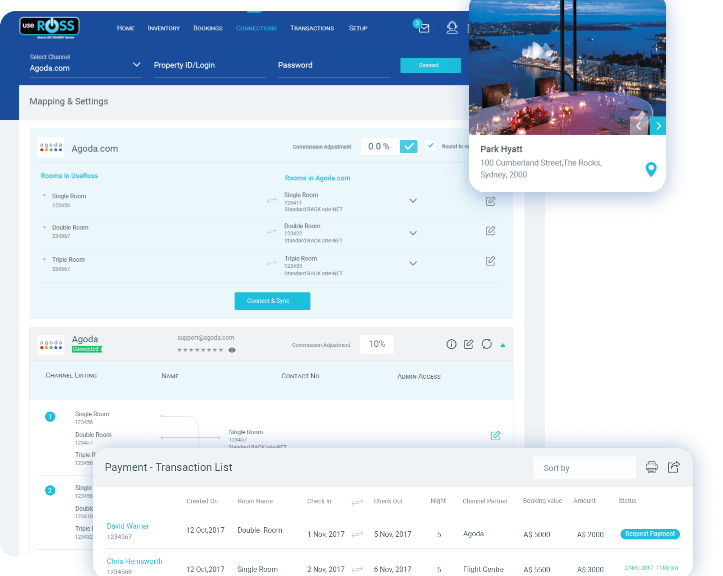Export the Payment Transaction List
This screenshot has height=576, width=723.
tap(674, 467)
